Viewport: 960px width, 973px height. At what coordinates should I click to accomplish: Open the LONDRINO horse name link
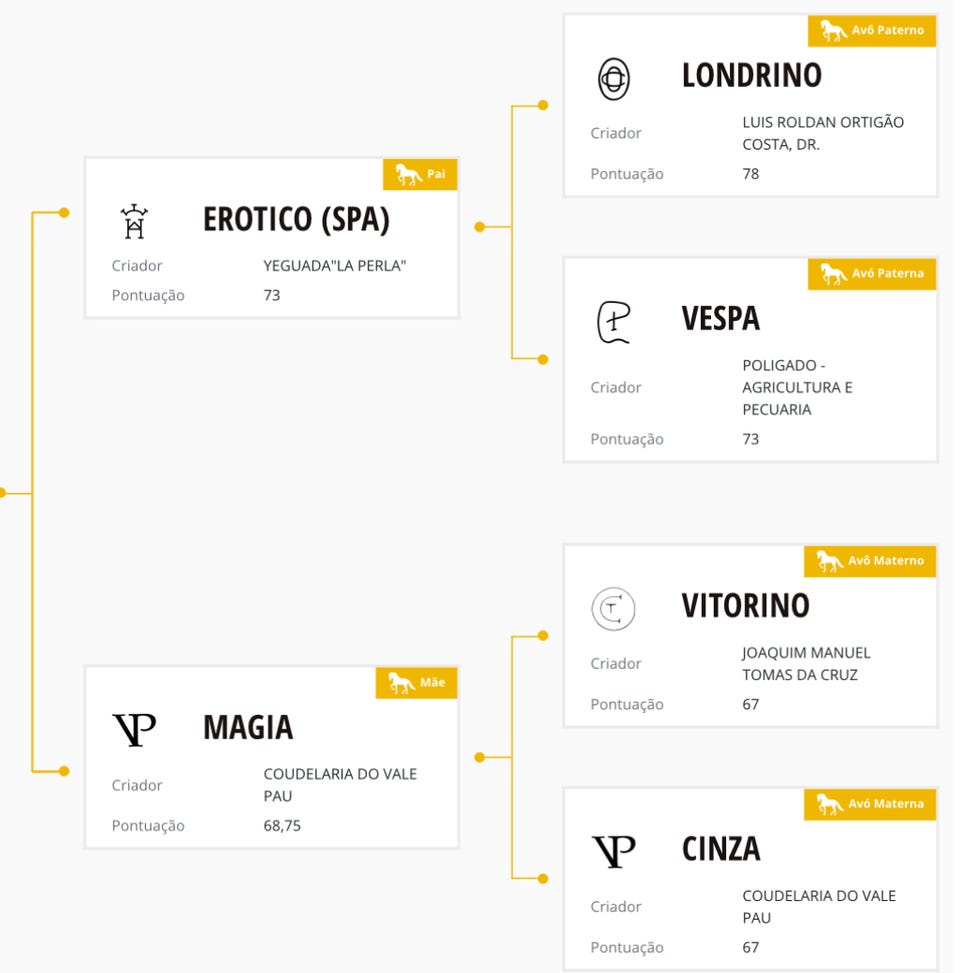tap(751, 76)
